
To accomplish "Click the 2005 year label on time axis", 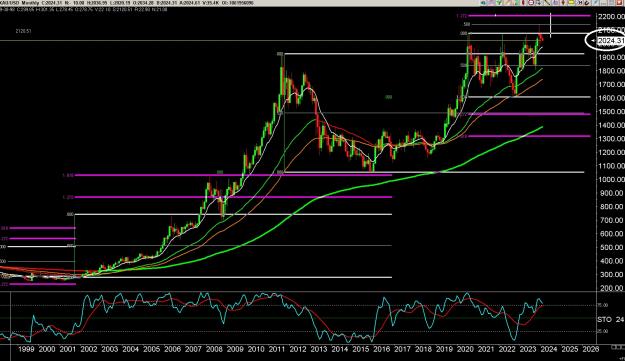I will point(151,349).
